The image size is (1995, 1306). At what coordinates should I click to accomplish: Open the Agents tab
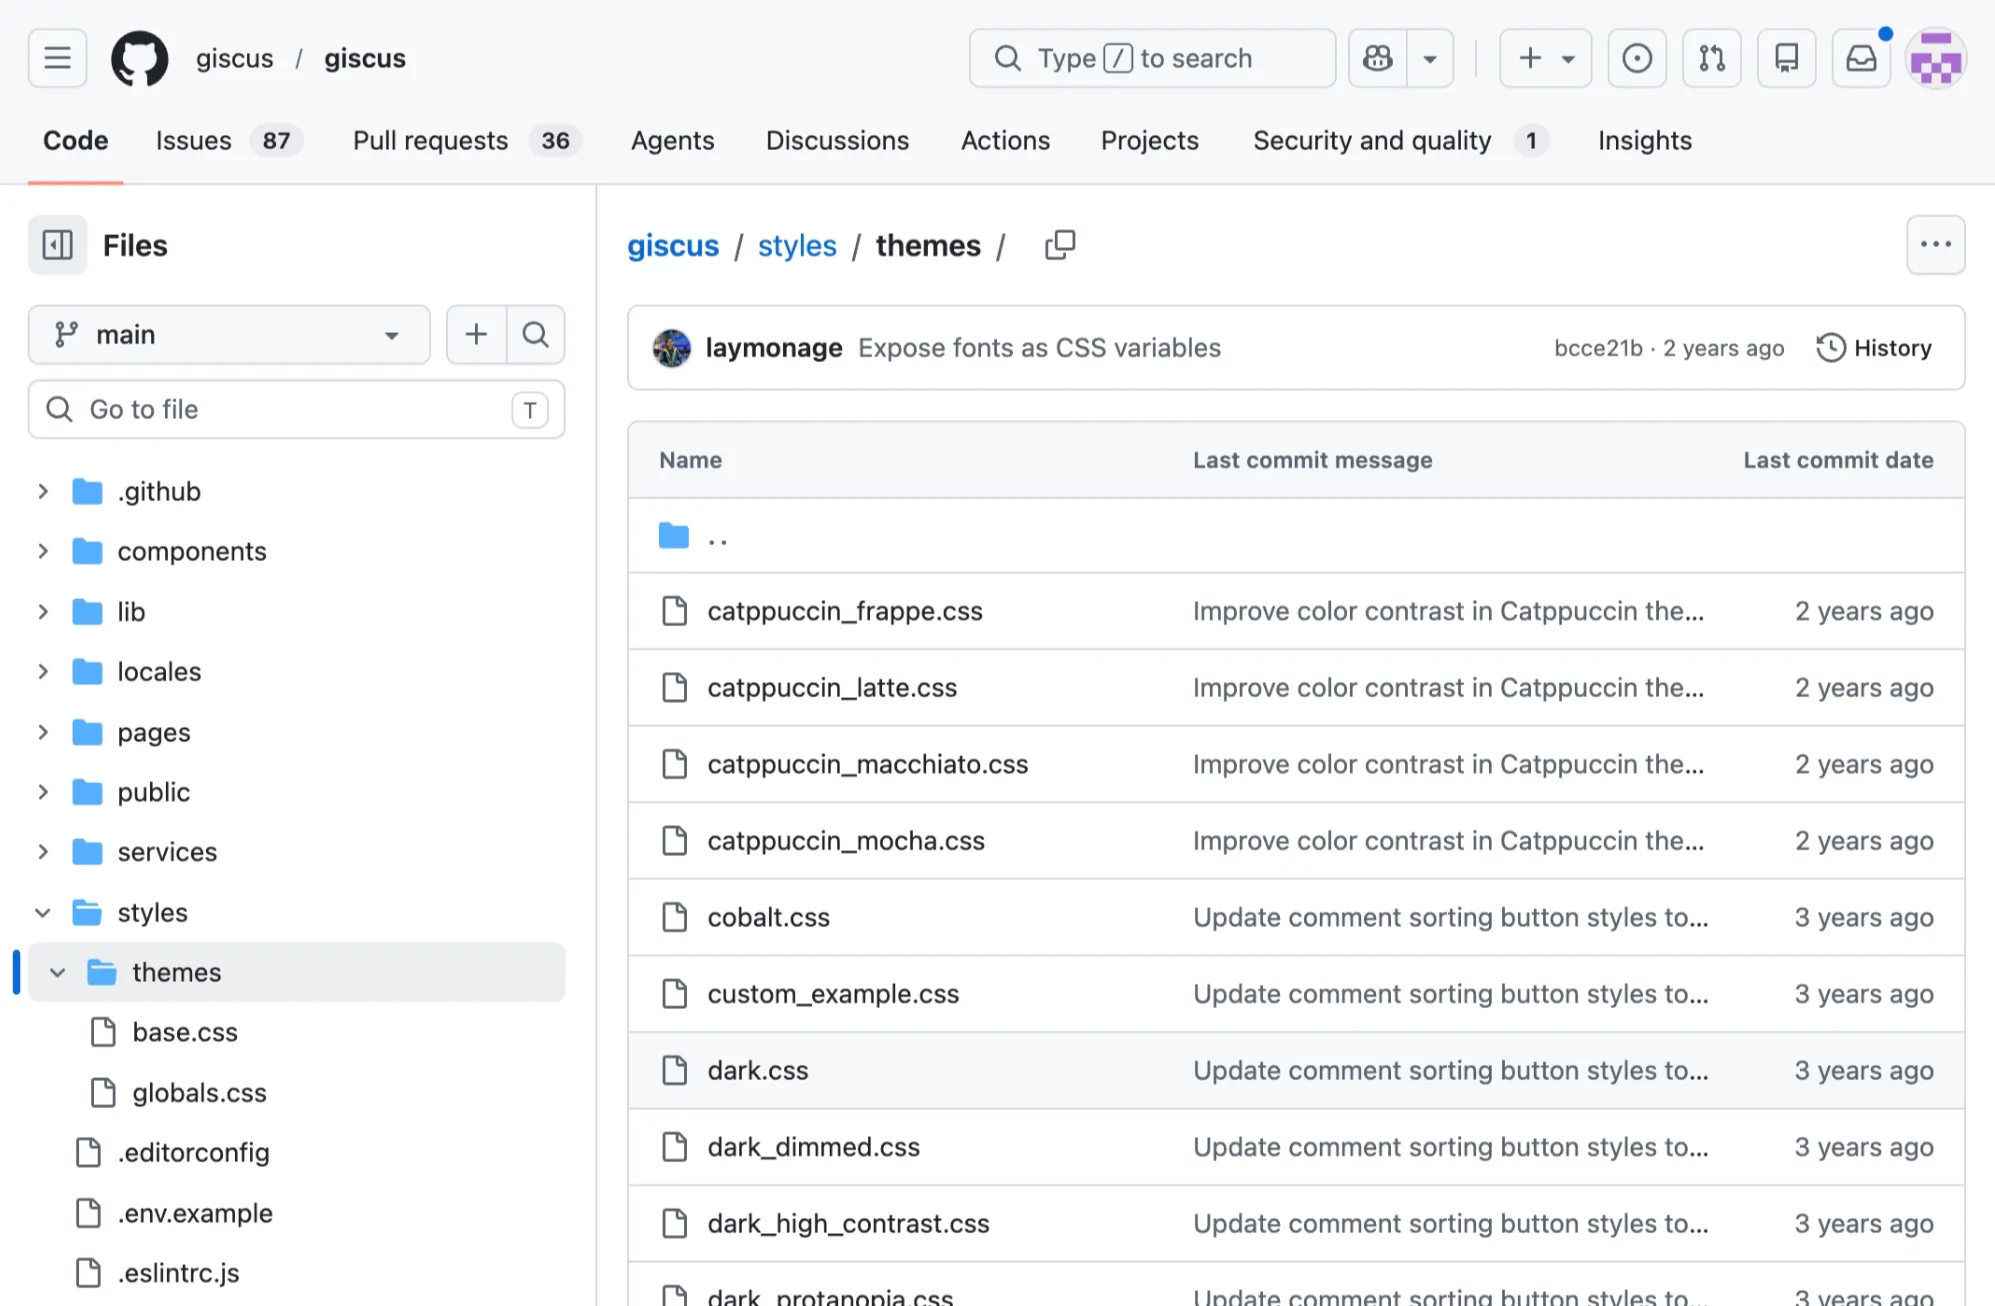[x=672, y=141]
